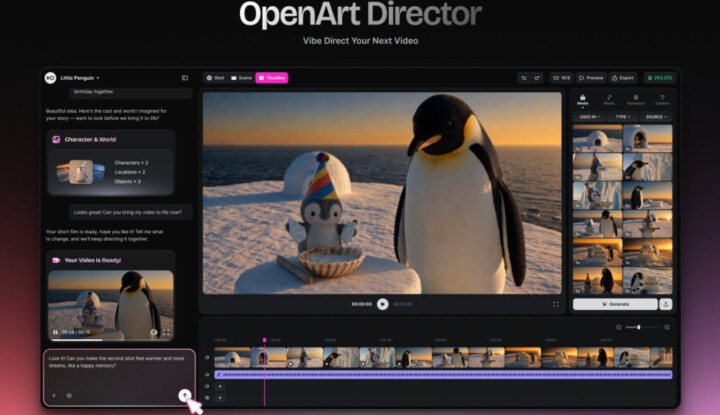Send the chat message with arrow button
The height and width of the screenshot is (415, 720).
[185, 395]
